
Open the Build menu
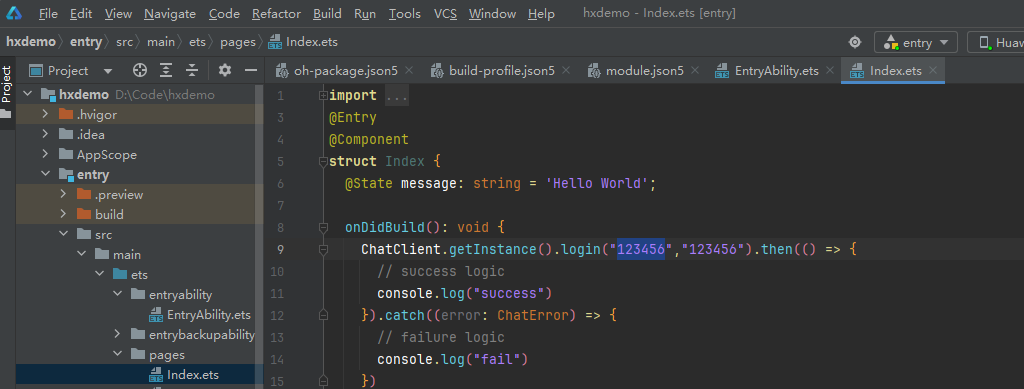[327, 14]
